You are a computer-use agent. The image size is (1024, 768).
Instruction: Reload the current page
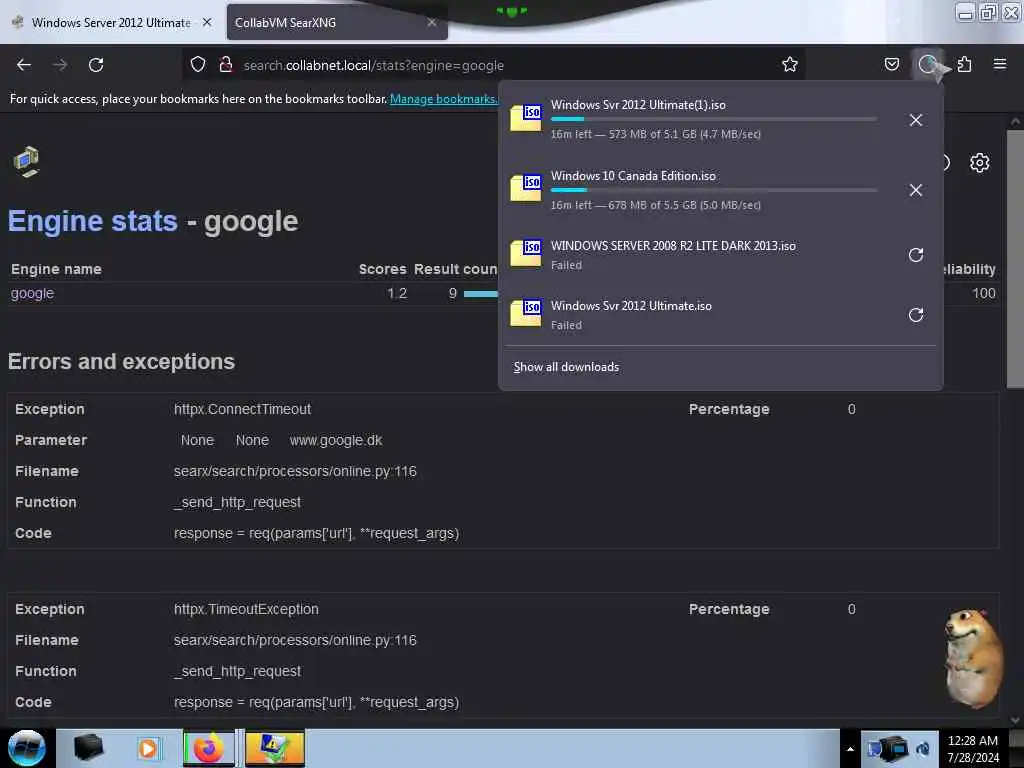(96, 65)
